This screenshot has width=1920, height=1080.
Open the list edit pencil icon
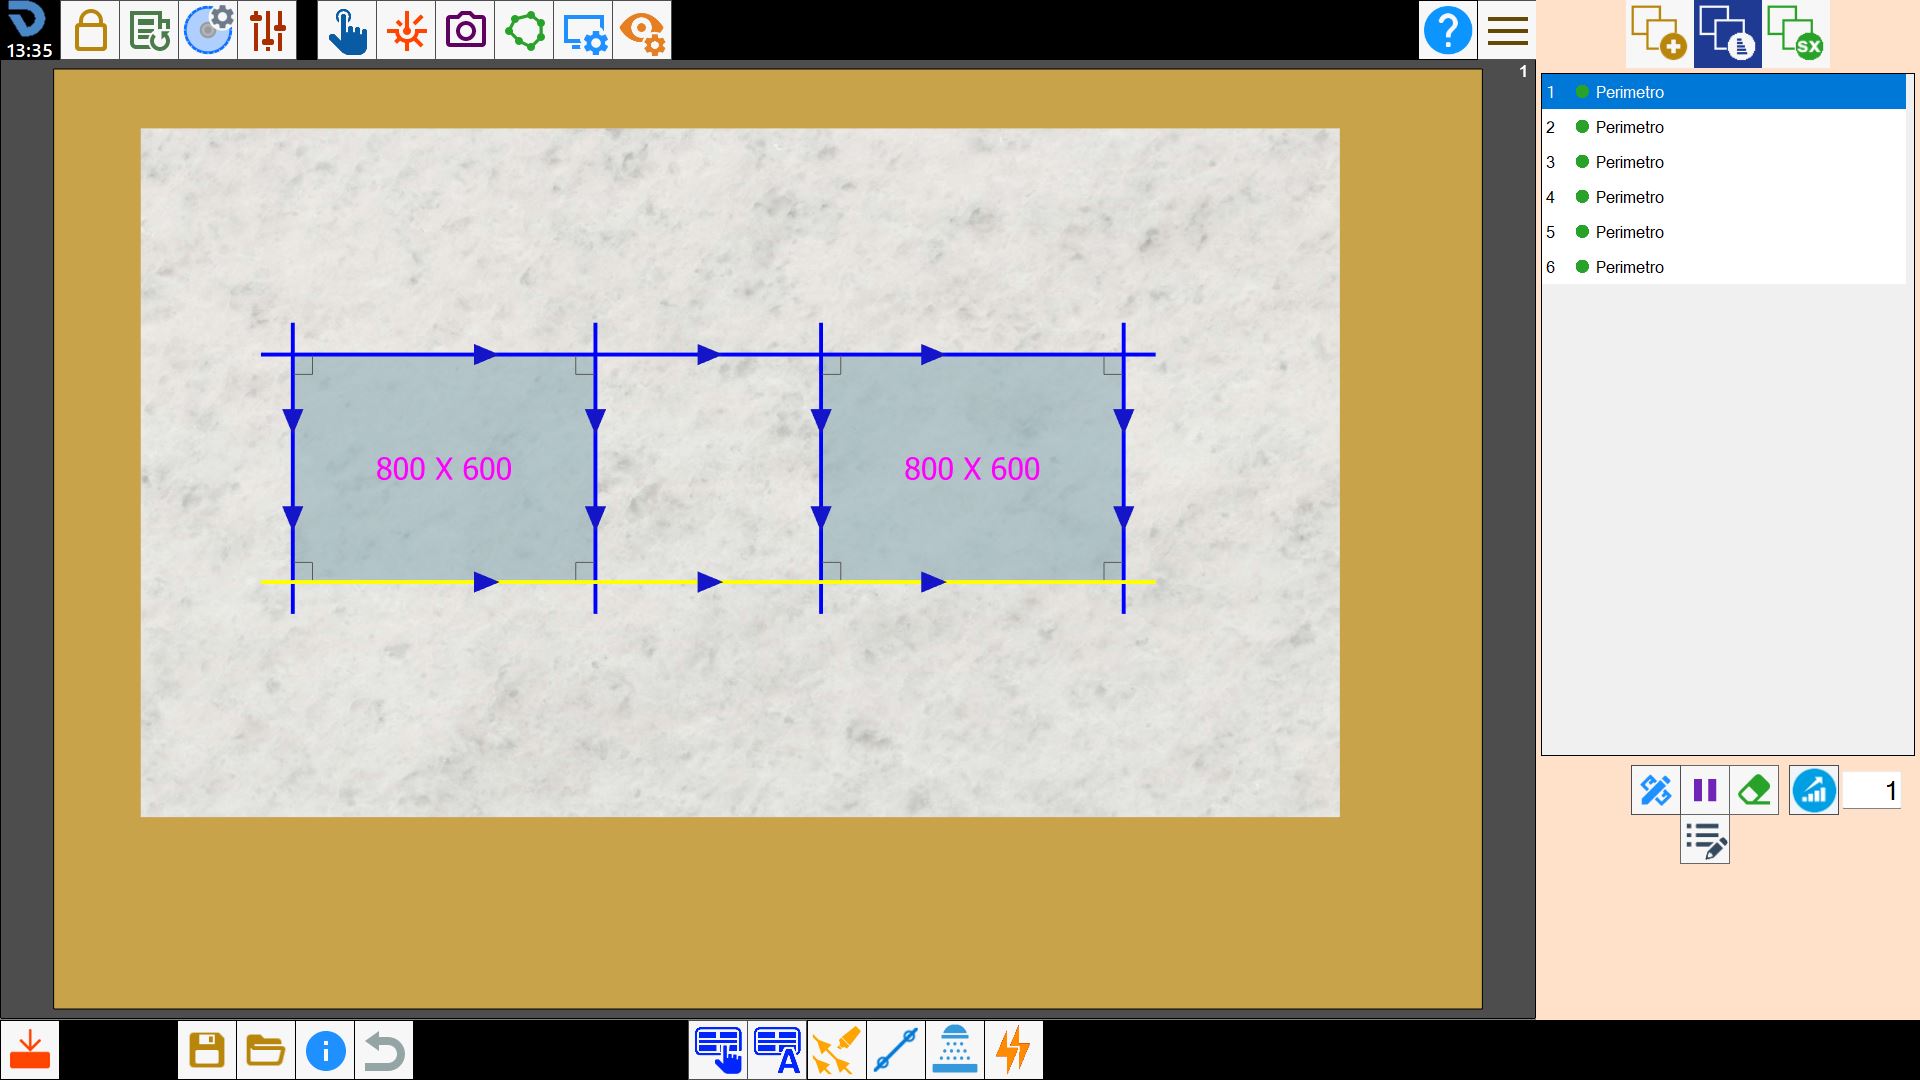point(1704,840)
